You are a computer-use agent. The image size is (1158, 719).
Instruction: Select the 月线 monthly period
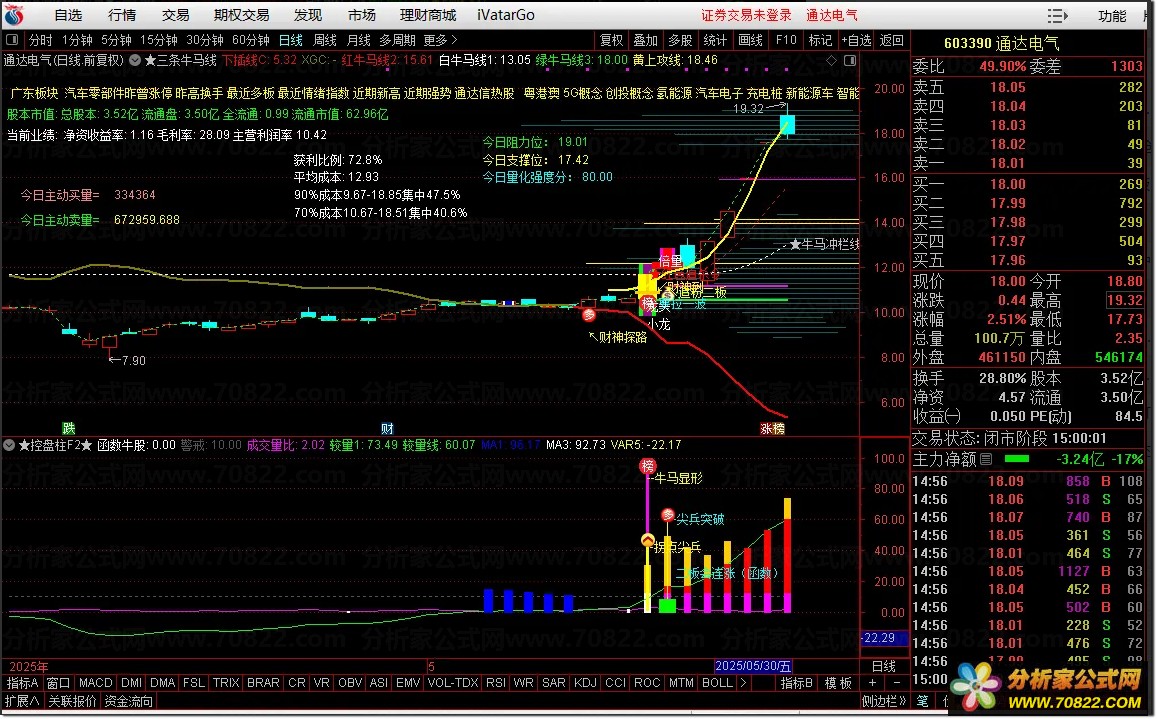coord(359,40)
